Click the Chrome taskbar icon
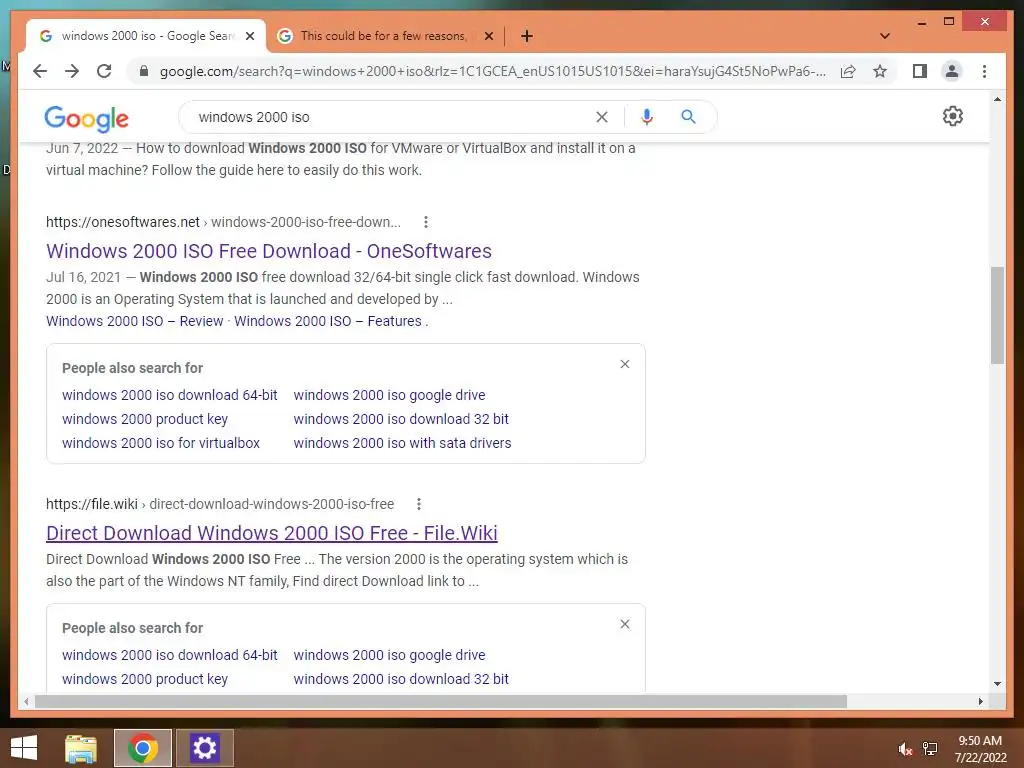 143,748
